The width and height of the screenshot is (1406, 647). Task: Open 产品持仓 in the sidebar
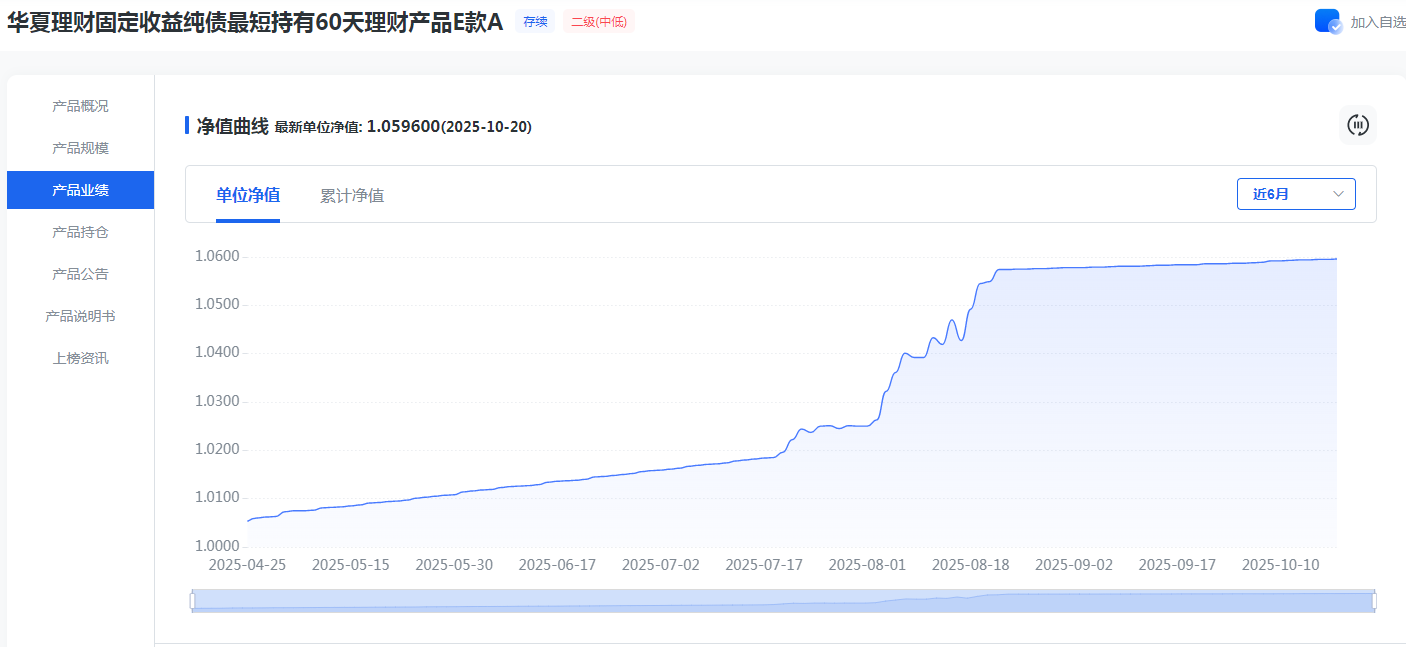(80, 232)
